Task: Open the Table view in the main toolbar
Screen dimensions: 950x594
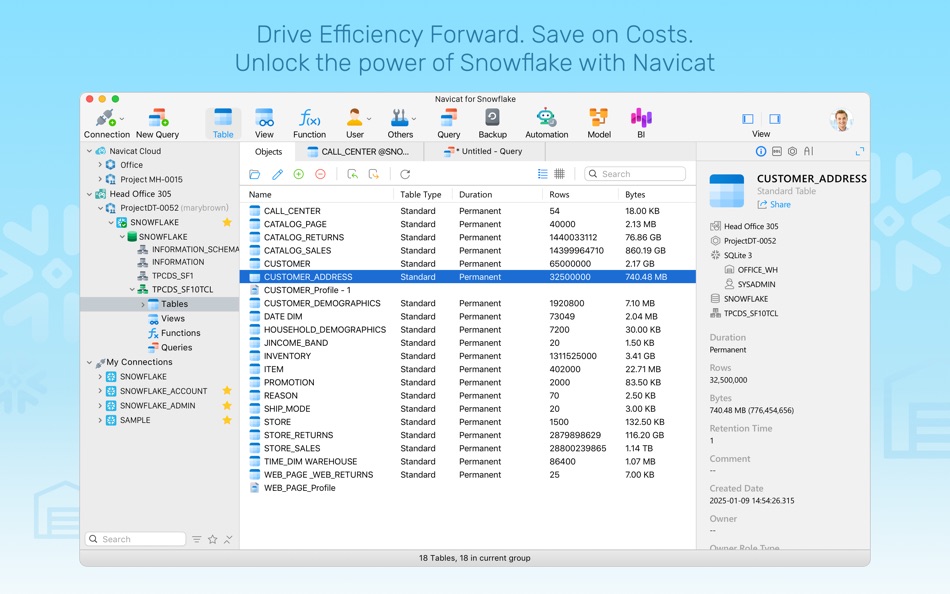Action: [222, 120]
